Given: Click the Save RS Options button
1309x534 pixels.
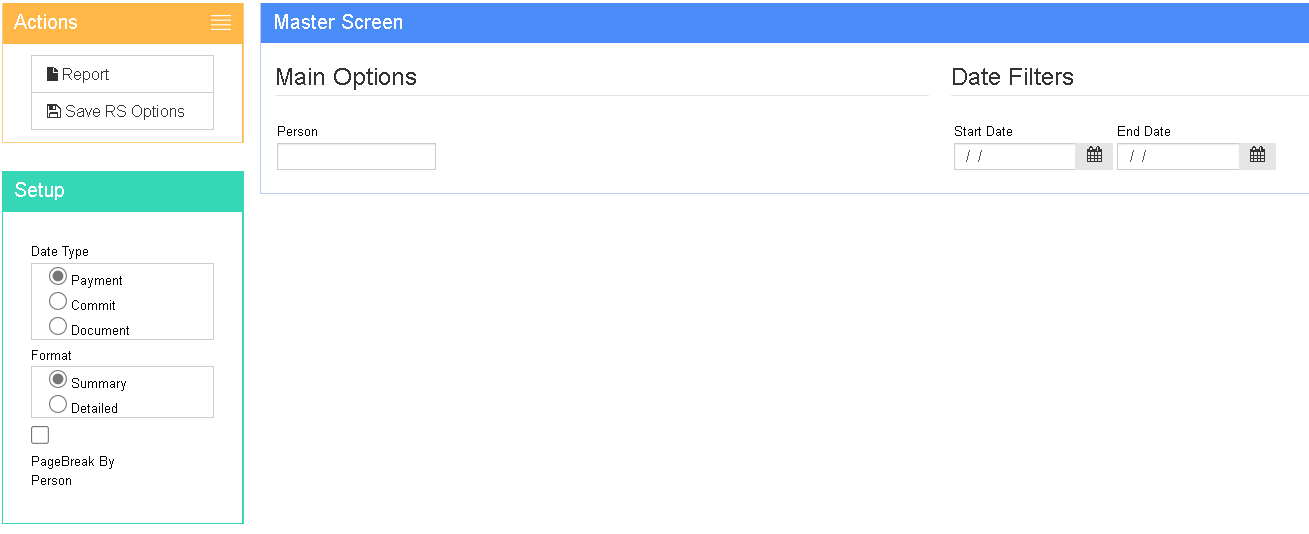Looking at the screenshot, I should (122, 111).
